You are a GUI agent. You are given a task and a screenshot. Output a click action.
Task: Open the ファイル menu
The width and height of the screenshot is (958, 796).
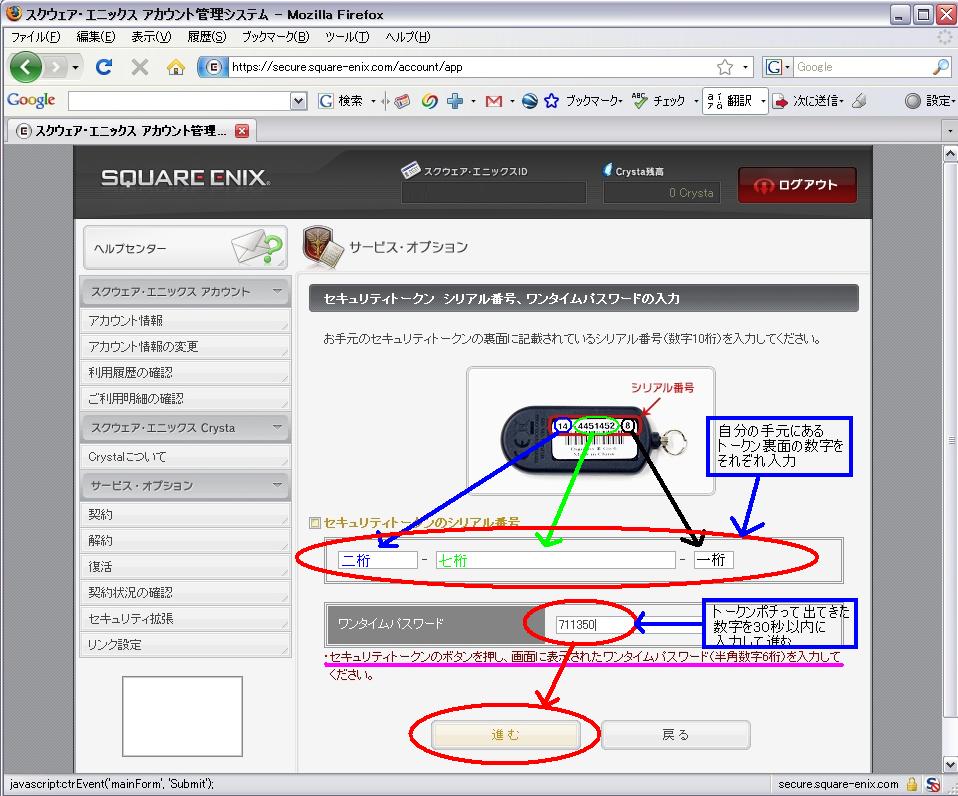[x=35, y=37]
